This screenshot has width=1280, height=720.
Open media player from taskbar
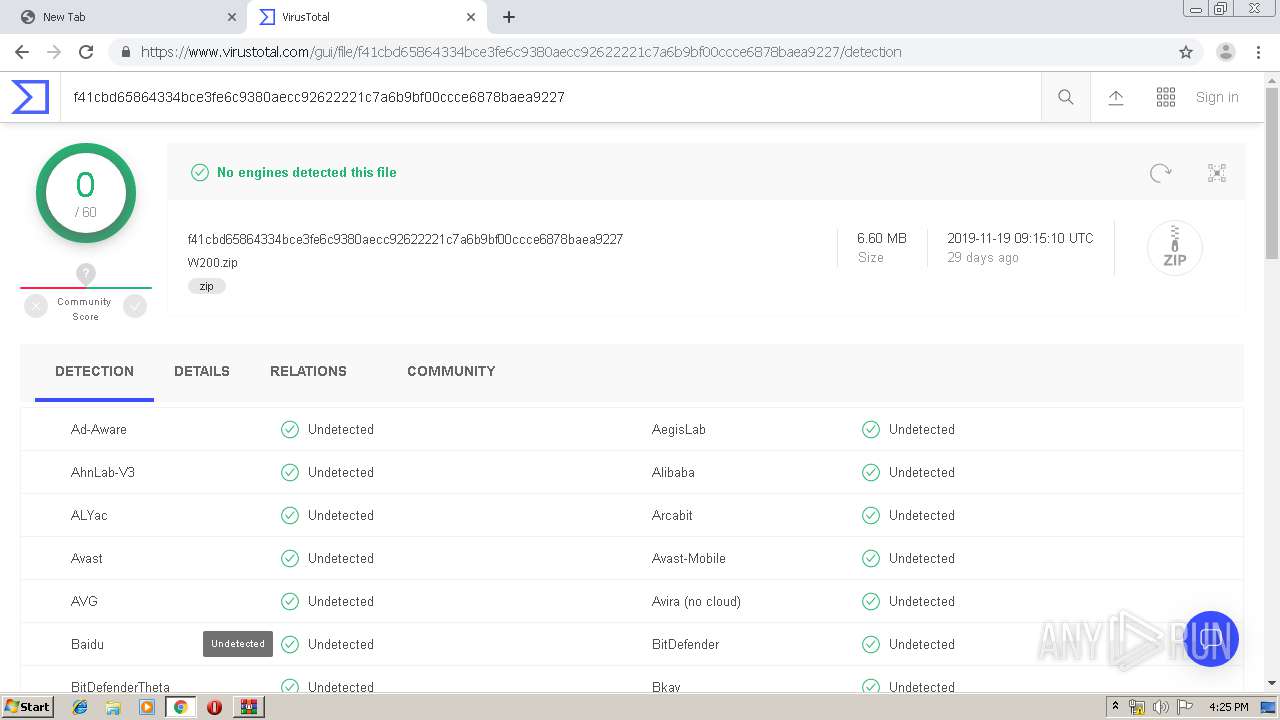pos(147,707)
